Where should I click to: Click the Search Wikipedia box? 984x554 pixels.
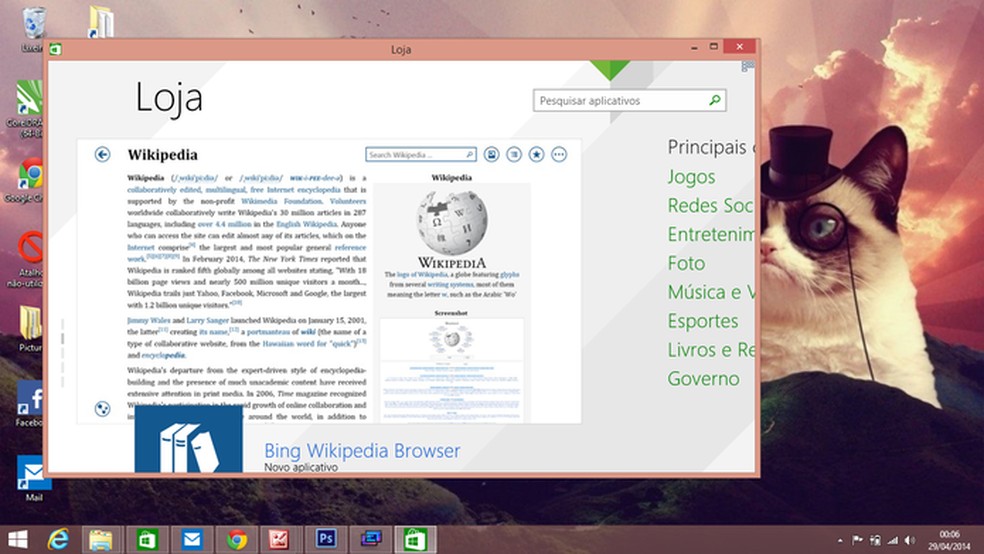pyautogui.click(x=420, y=154)
